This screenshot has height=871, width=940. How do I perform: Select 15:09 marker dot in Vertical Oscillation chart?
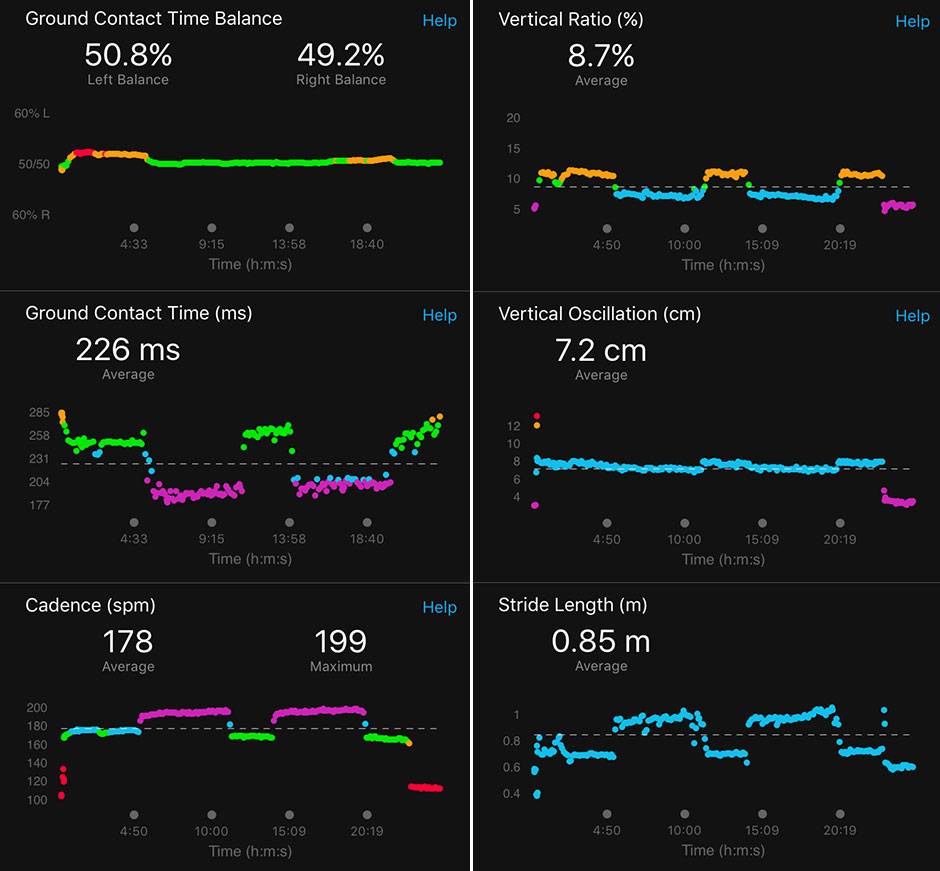point(762,523)
